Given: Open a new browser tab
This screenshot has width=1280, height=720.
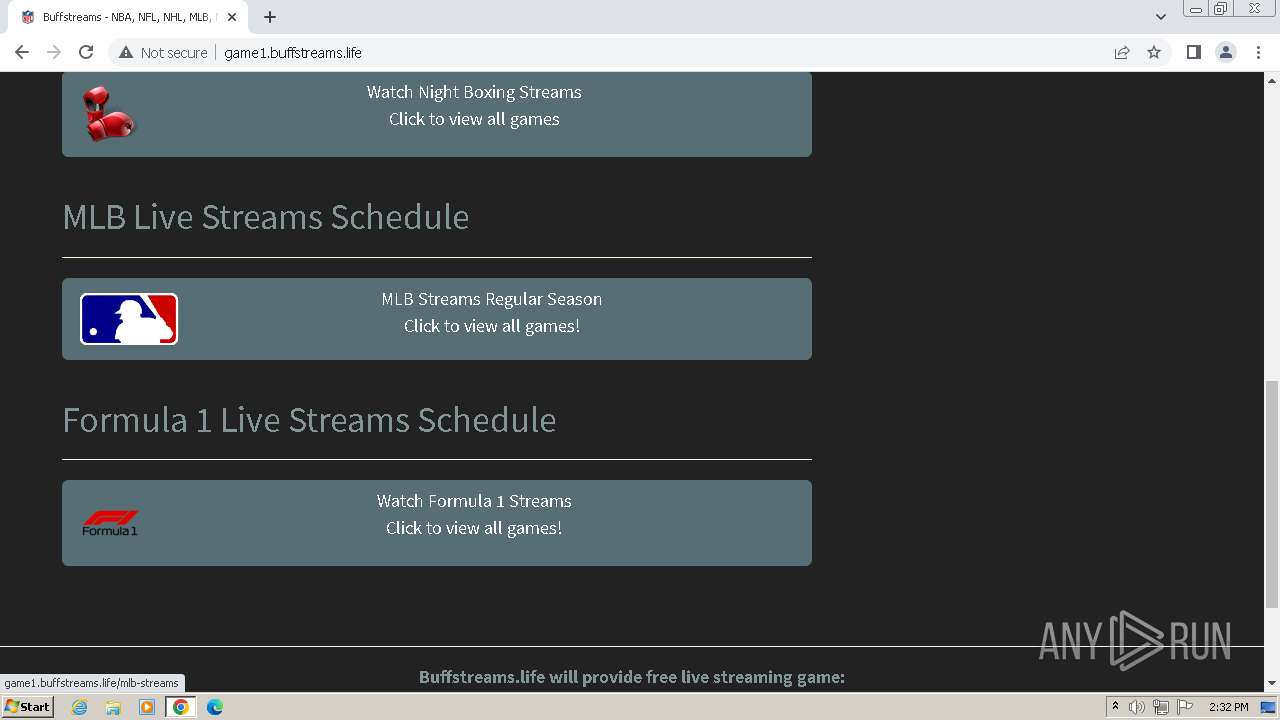Looking at the screenshot, I should coord(270,17).
